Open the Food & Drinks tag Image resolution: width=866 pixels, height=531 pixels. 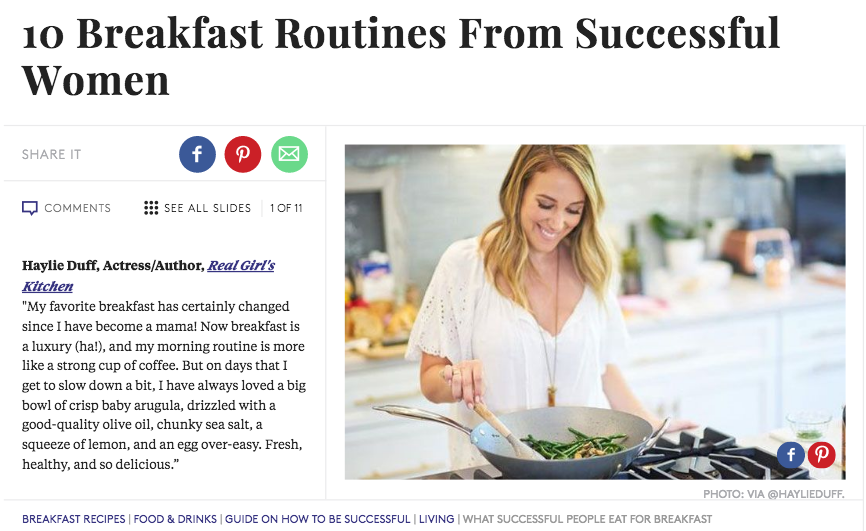[176, 519]
